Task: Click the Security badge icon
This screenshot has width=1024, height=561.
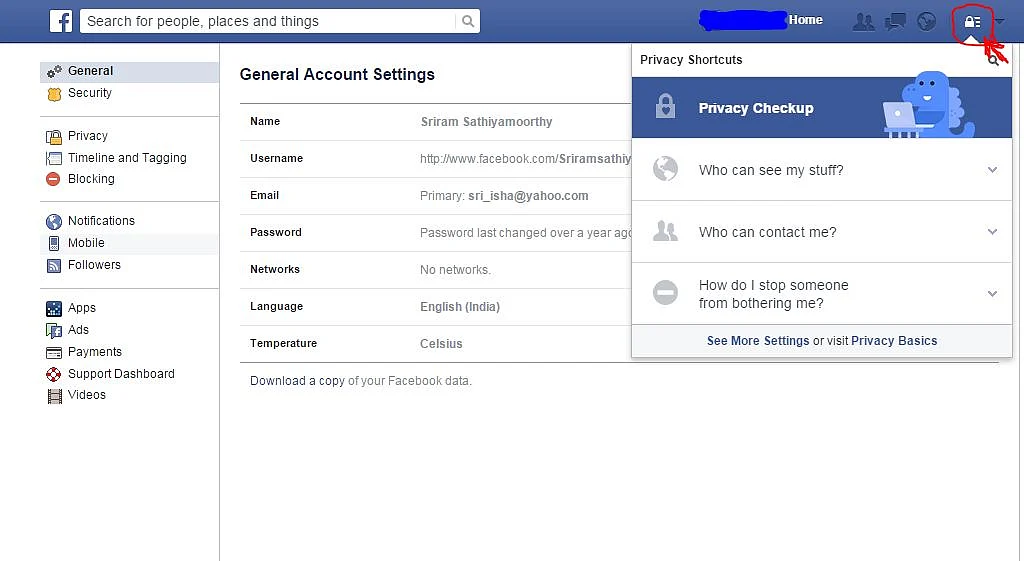Action: click(54, 94)
